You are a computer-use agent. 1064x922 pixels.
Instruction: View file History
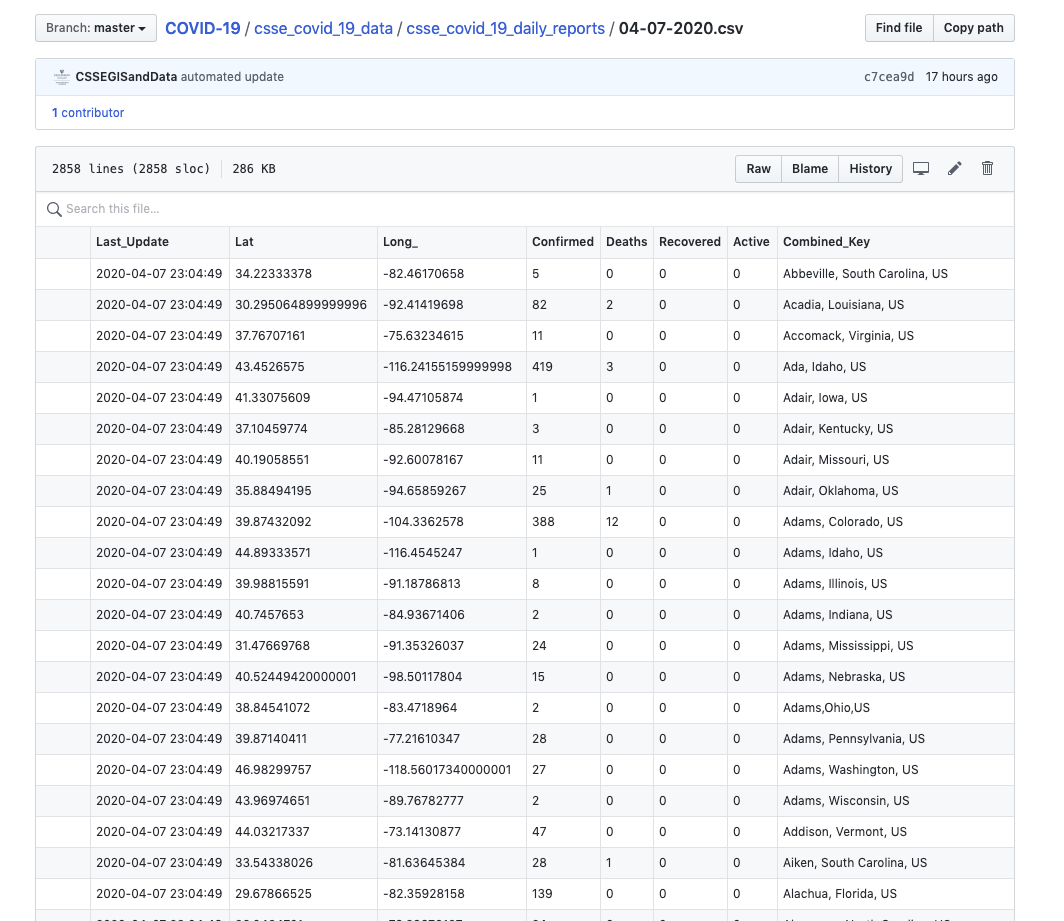coord(870,169)
